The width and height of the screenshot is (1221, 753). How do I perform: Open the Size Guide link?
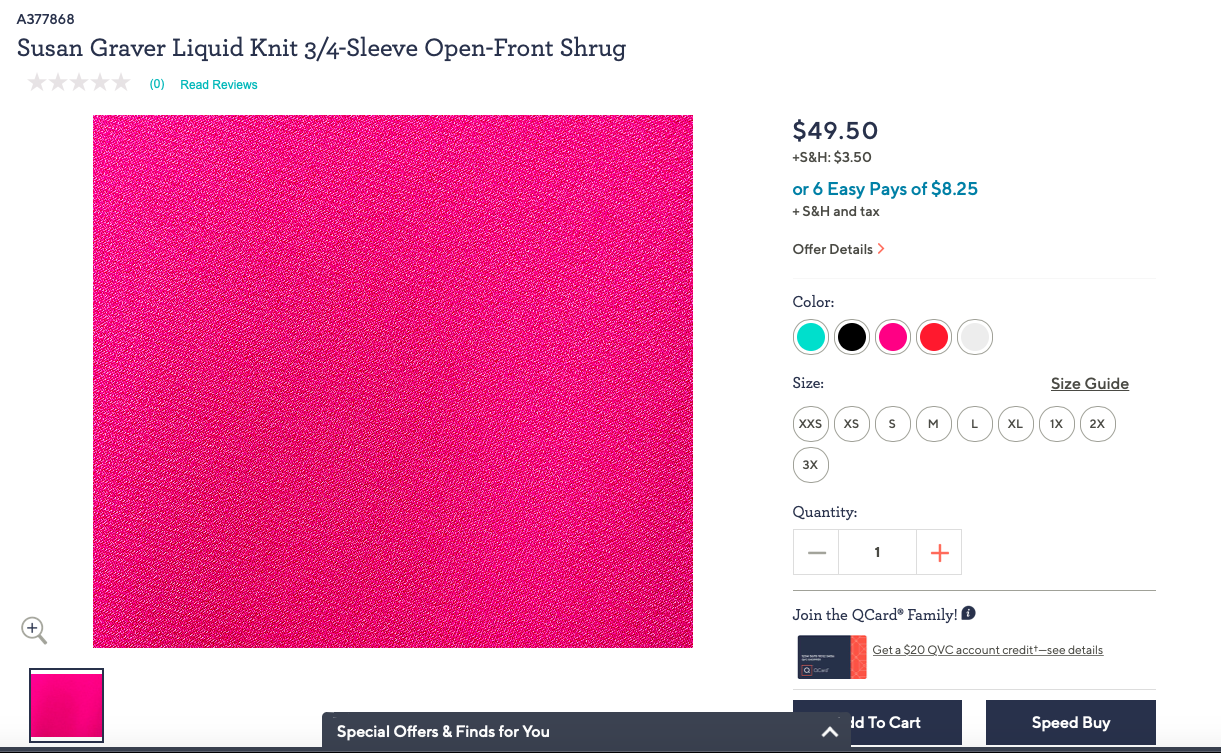(x=1089, y=384)
